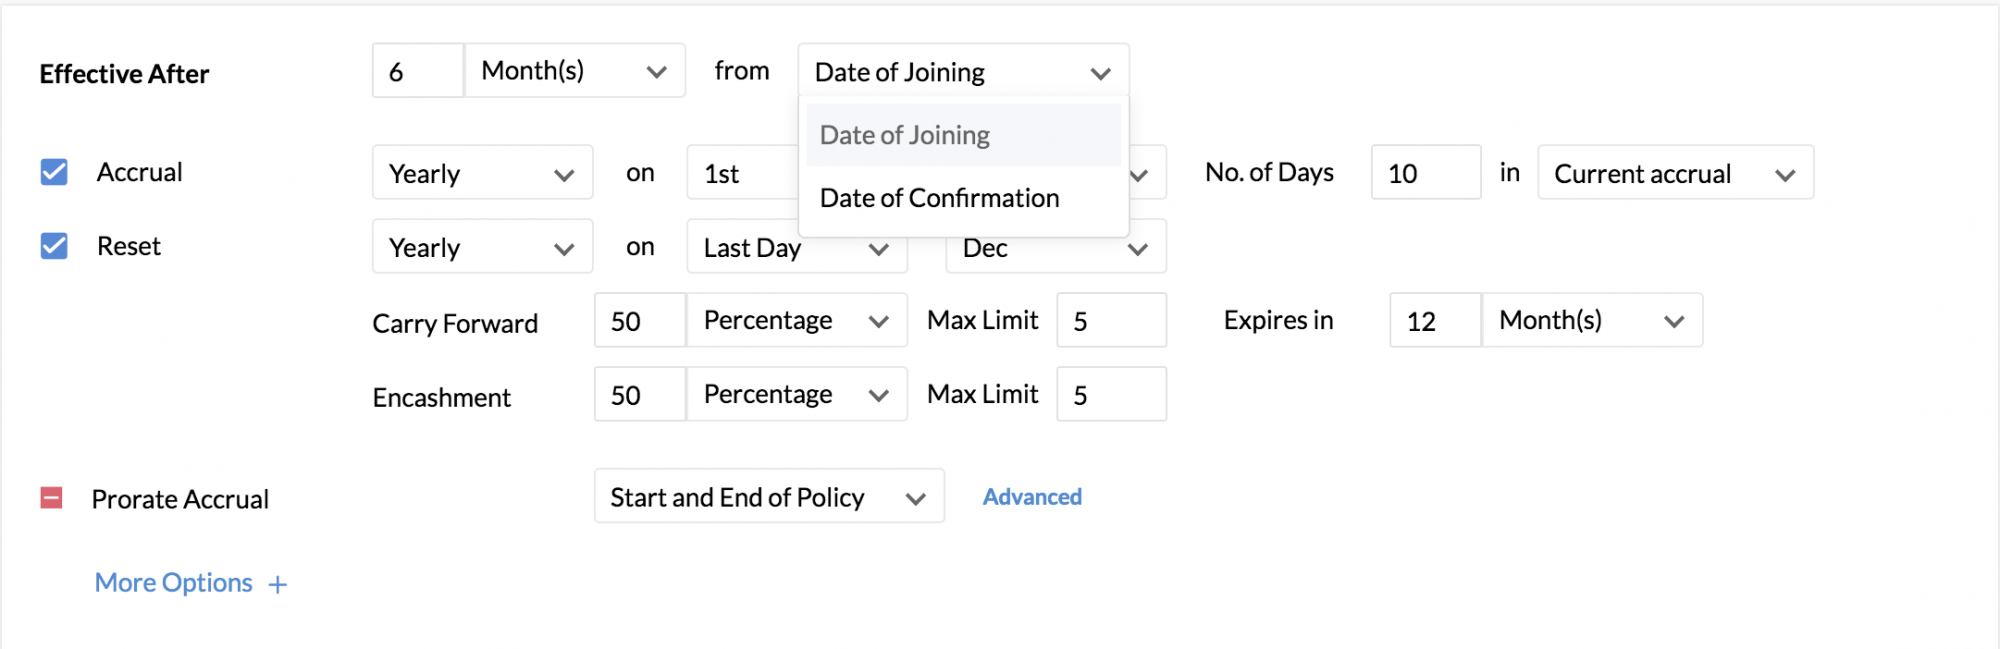Toggle the Prorate Accrual red checkbox
The image size is (2000, 649).
coord(51,498)
